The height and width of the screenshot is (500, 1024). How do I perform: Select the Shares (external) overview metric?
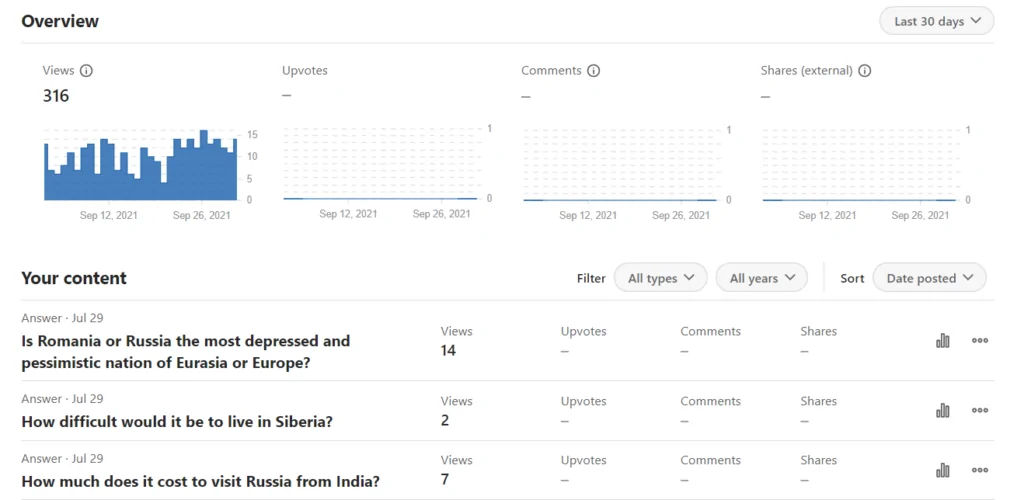tap(806, 71)
